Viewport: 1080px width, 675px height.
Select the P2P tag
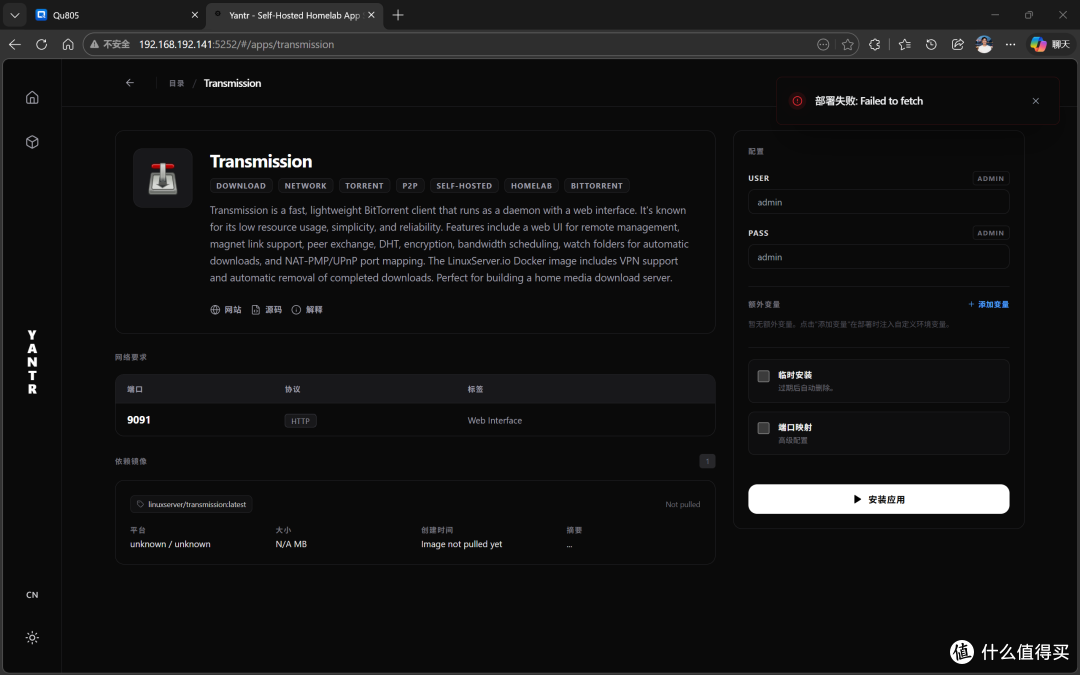click(410, 186)
